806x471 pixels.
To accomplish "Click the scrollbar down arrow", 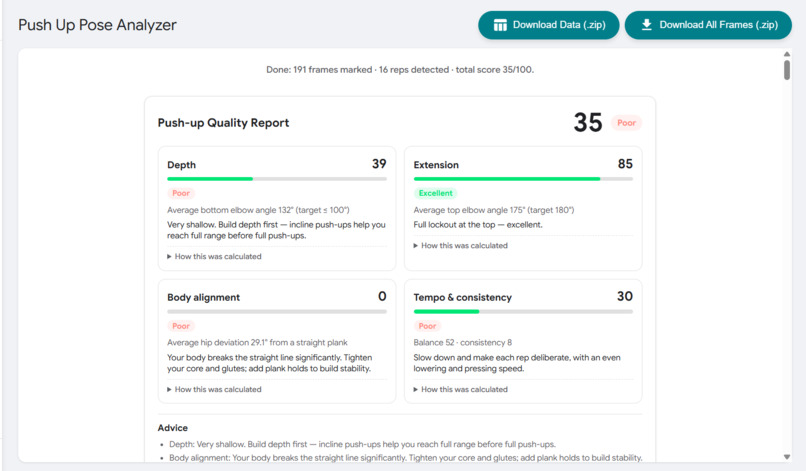I will pos(786,457).
